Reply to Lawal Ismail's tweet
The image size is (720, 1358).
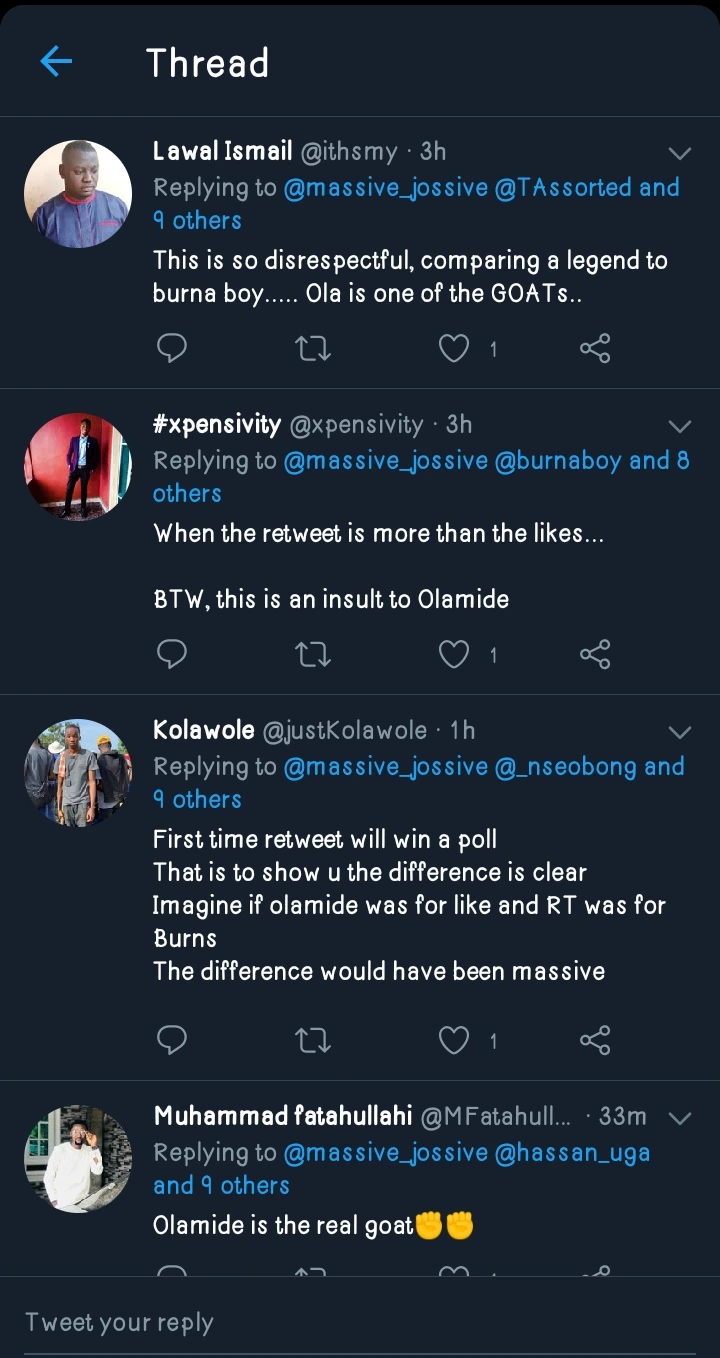pos(172,348)
